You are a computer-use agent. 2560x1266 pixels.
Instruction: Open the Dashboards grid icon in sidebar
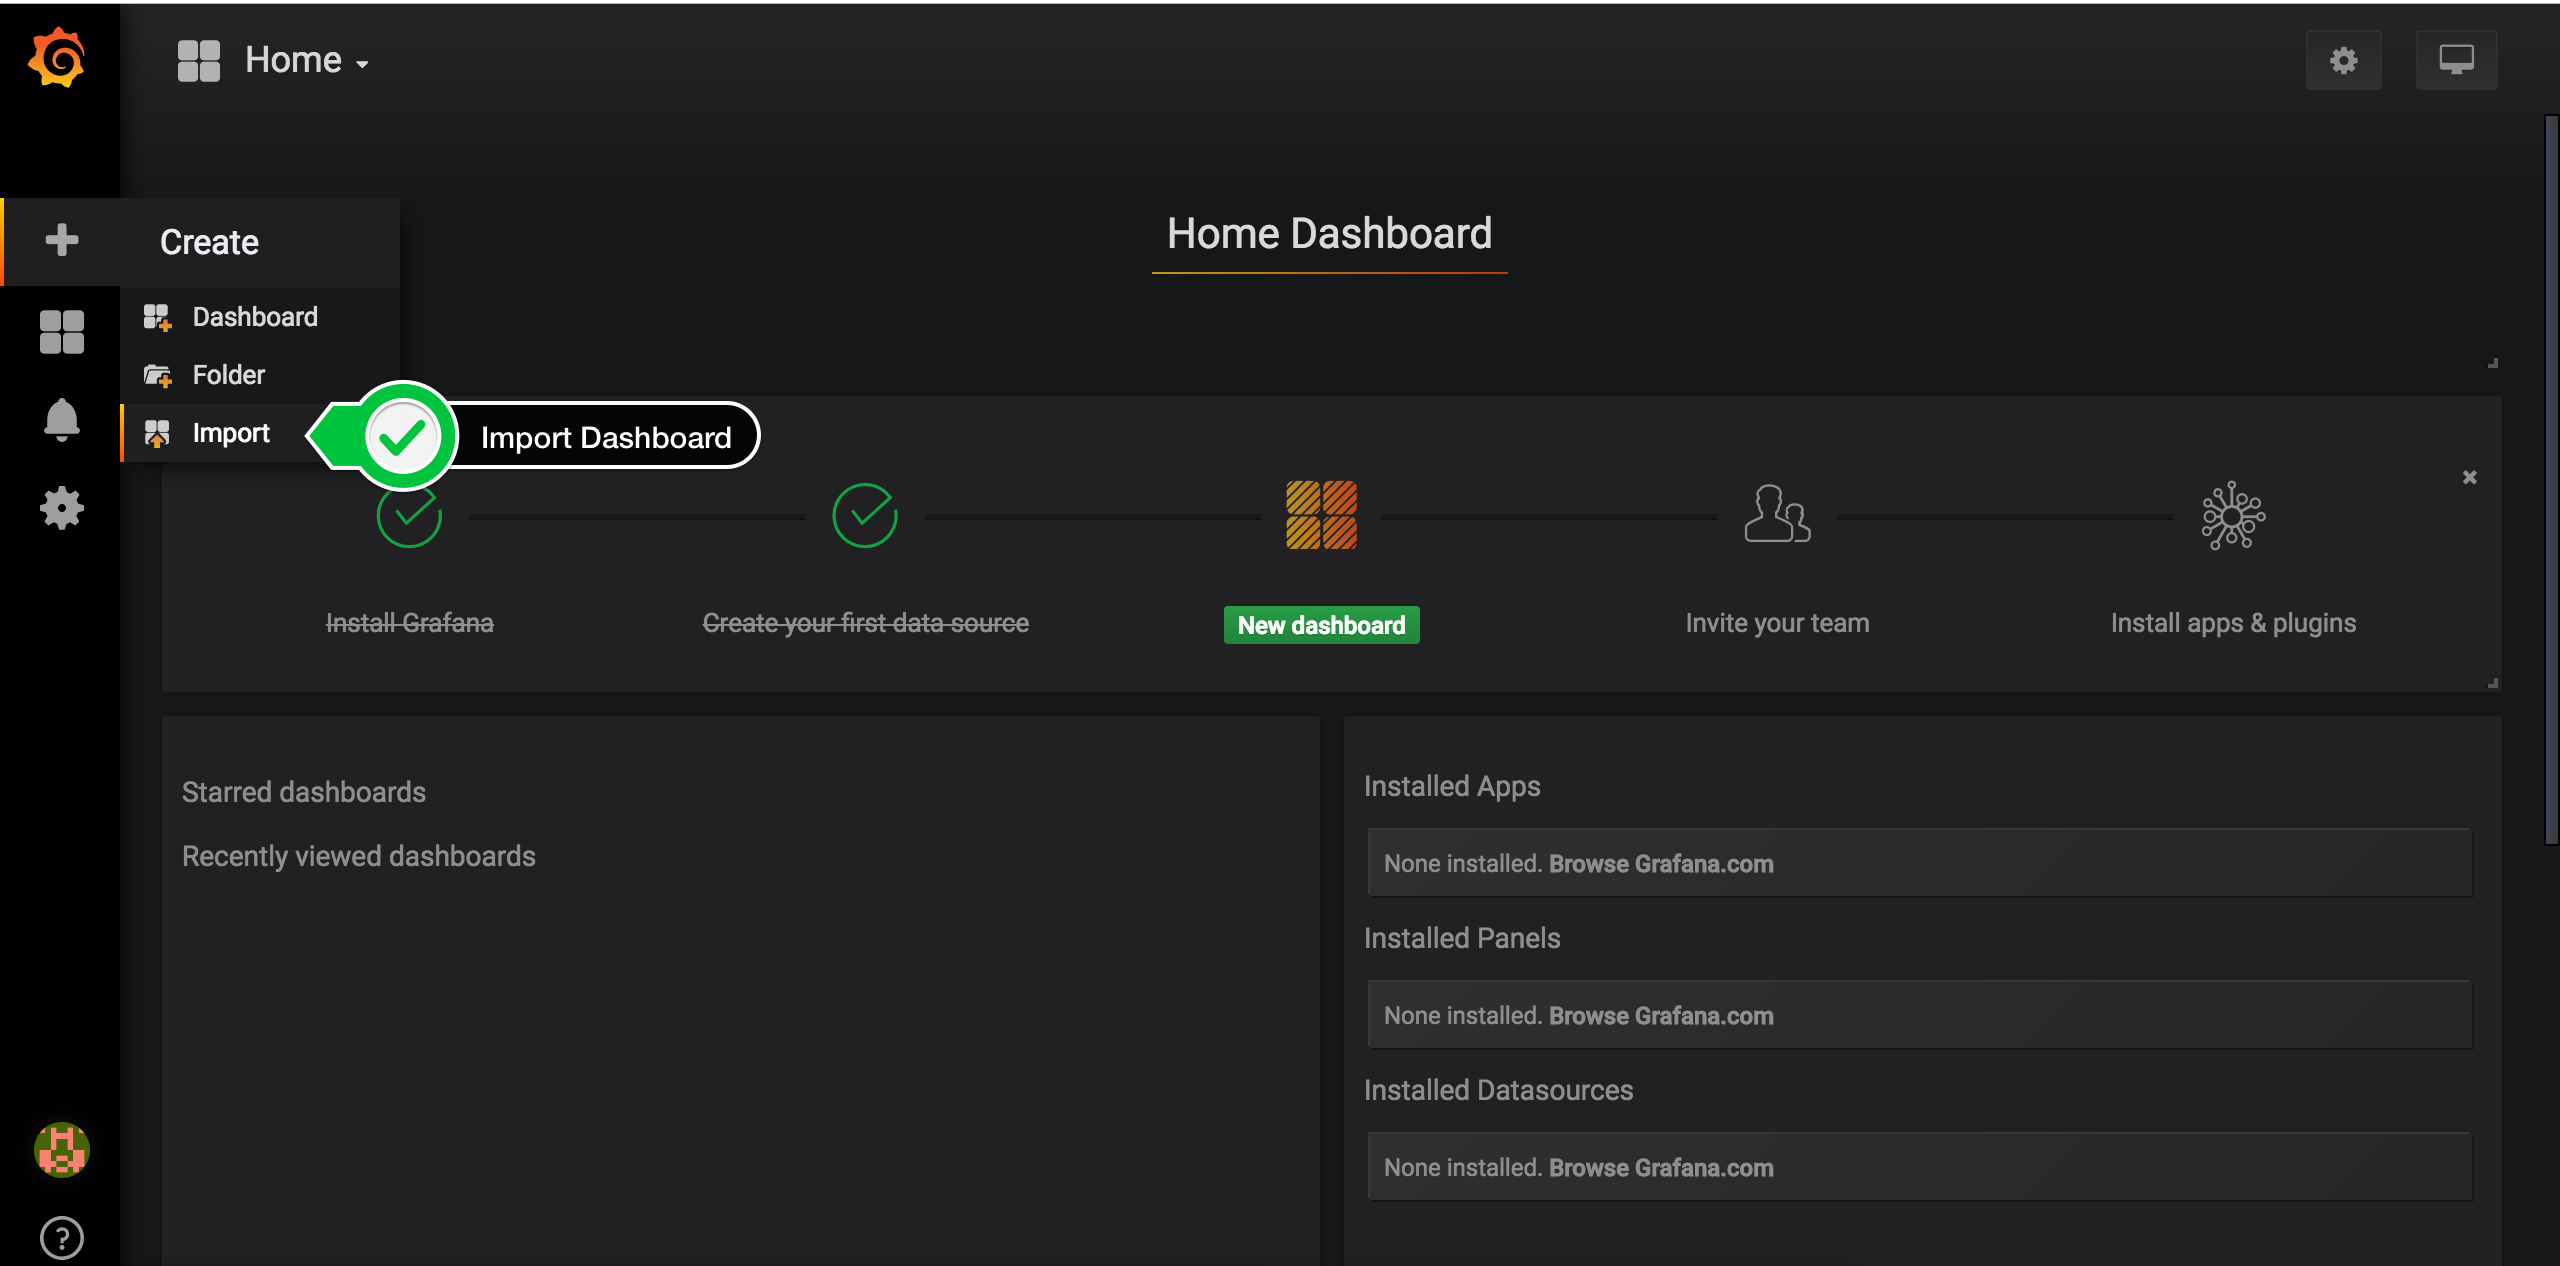coord(62,331)
